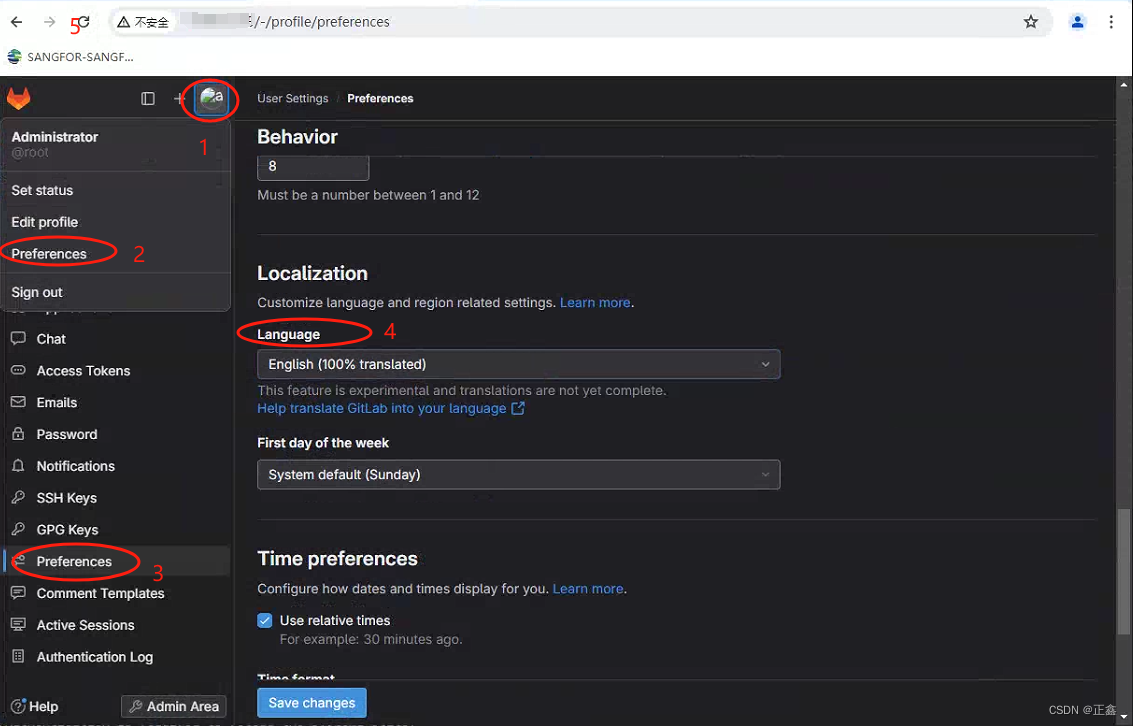The image size is (1133, 726).
Task: Open Help translate GitLab into your language link
Action: 383,408
